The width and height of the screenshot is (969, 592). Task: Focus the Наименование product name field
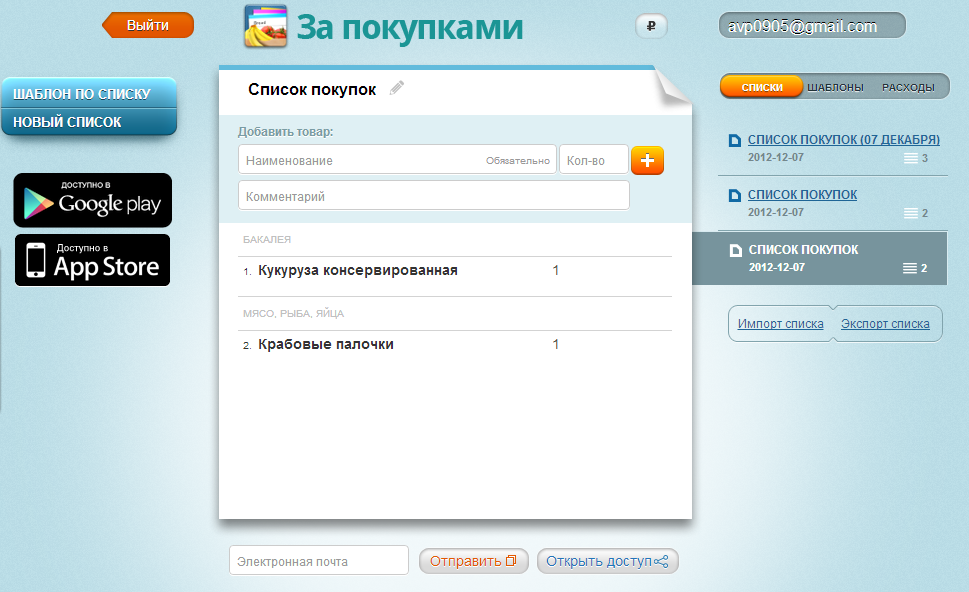pyautogui.click(x=360, y=160)
